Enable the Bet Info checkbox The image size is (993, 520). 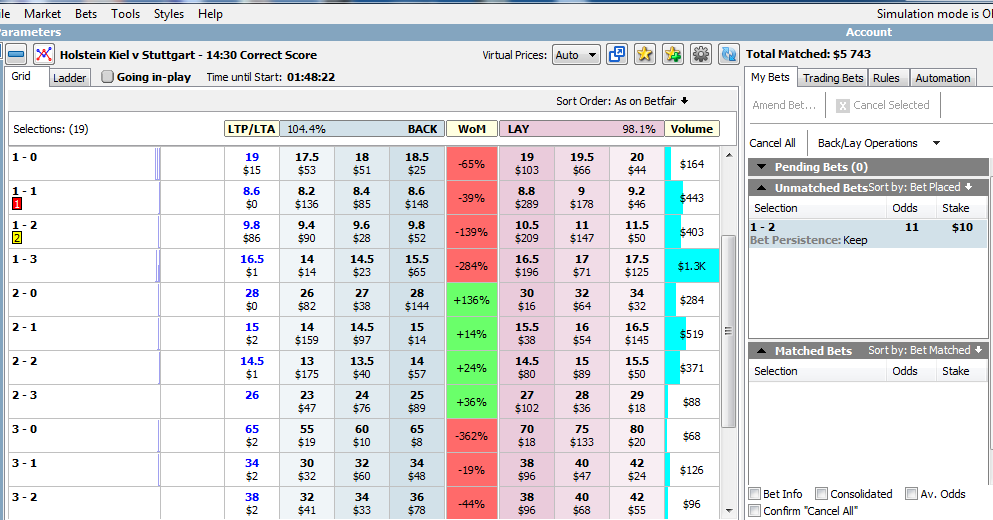click(x=755, y=493)
